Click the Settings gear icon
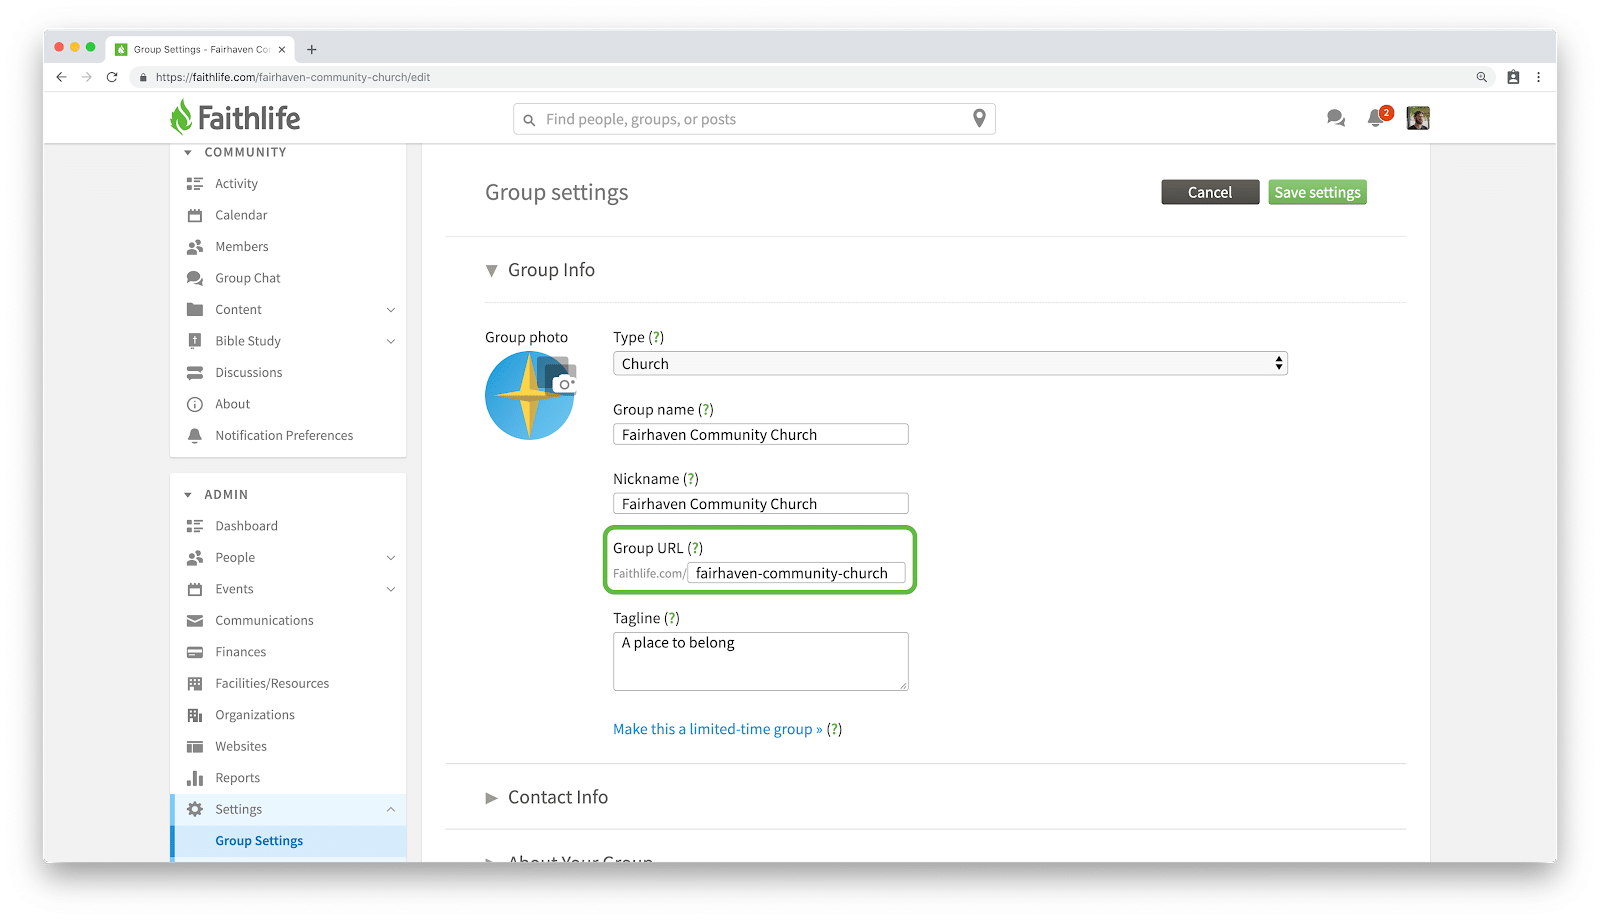1600x920 pixels. 195,810
